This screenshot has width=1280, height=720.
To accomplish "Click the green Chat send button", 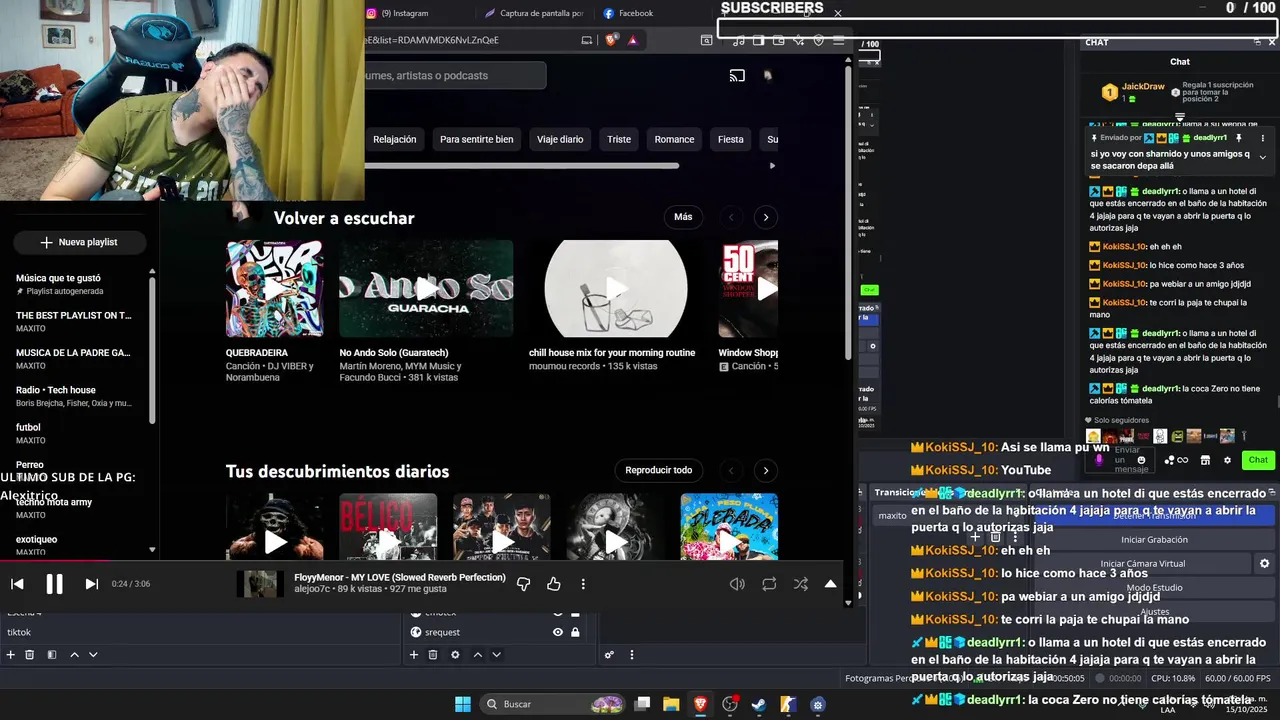I will coord(1258,460).
